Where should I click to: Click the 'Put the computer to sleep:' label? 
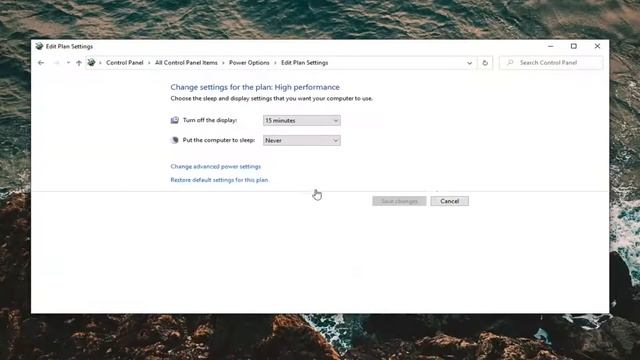[219, 140]
